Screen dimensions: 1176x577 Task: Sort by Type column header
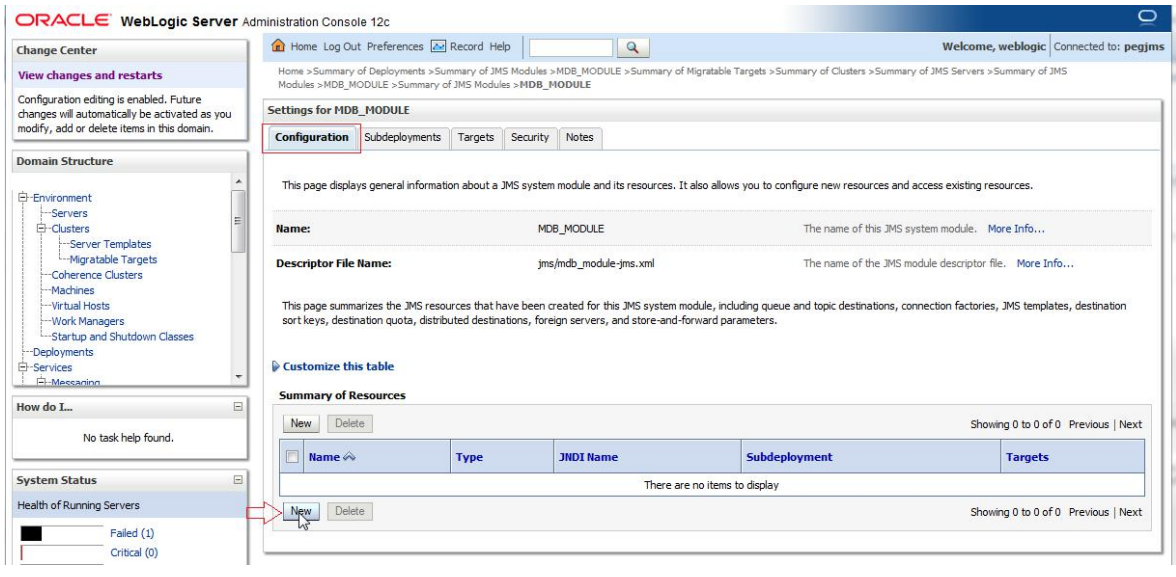pyautogui.click(x=469, y=457)
